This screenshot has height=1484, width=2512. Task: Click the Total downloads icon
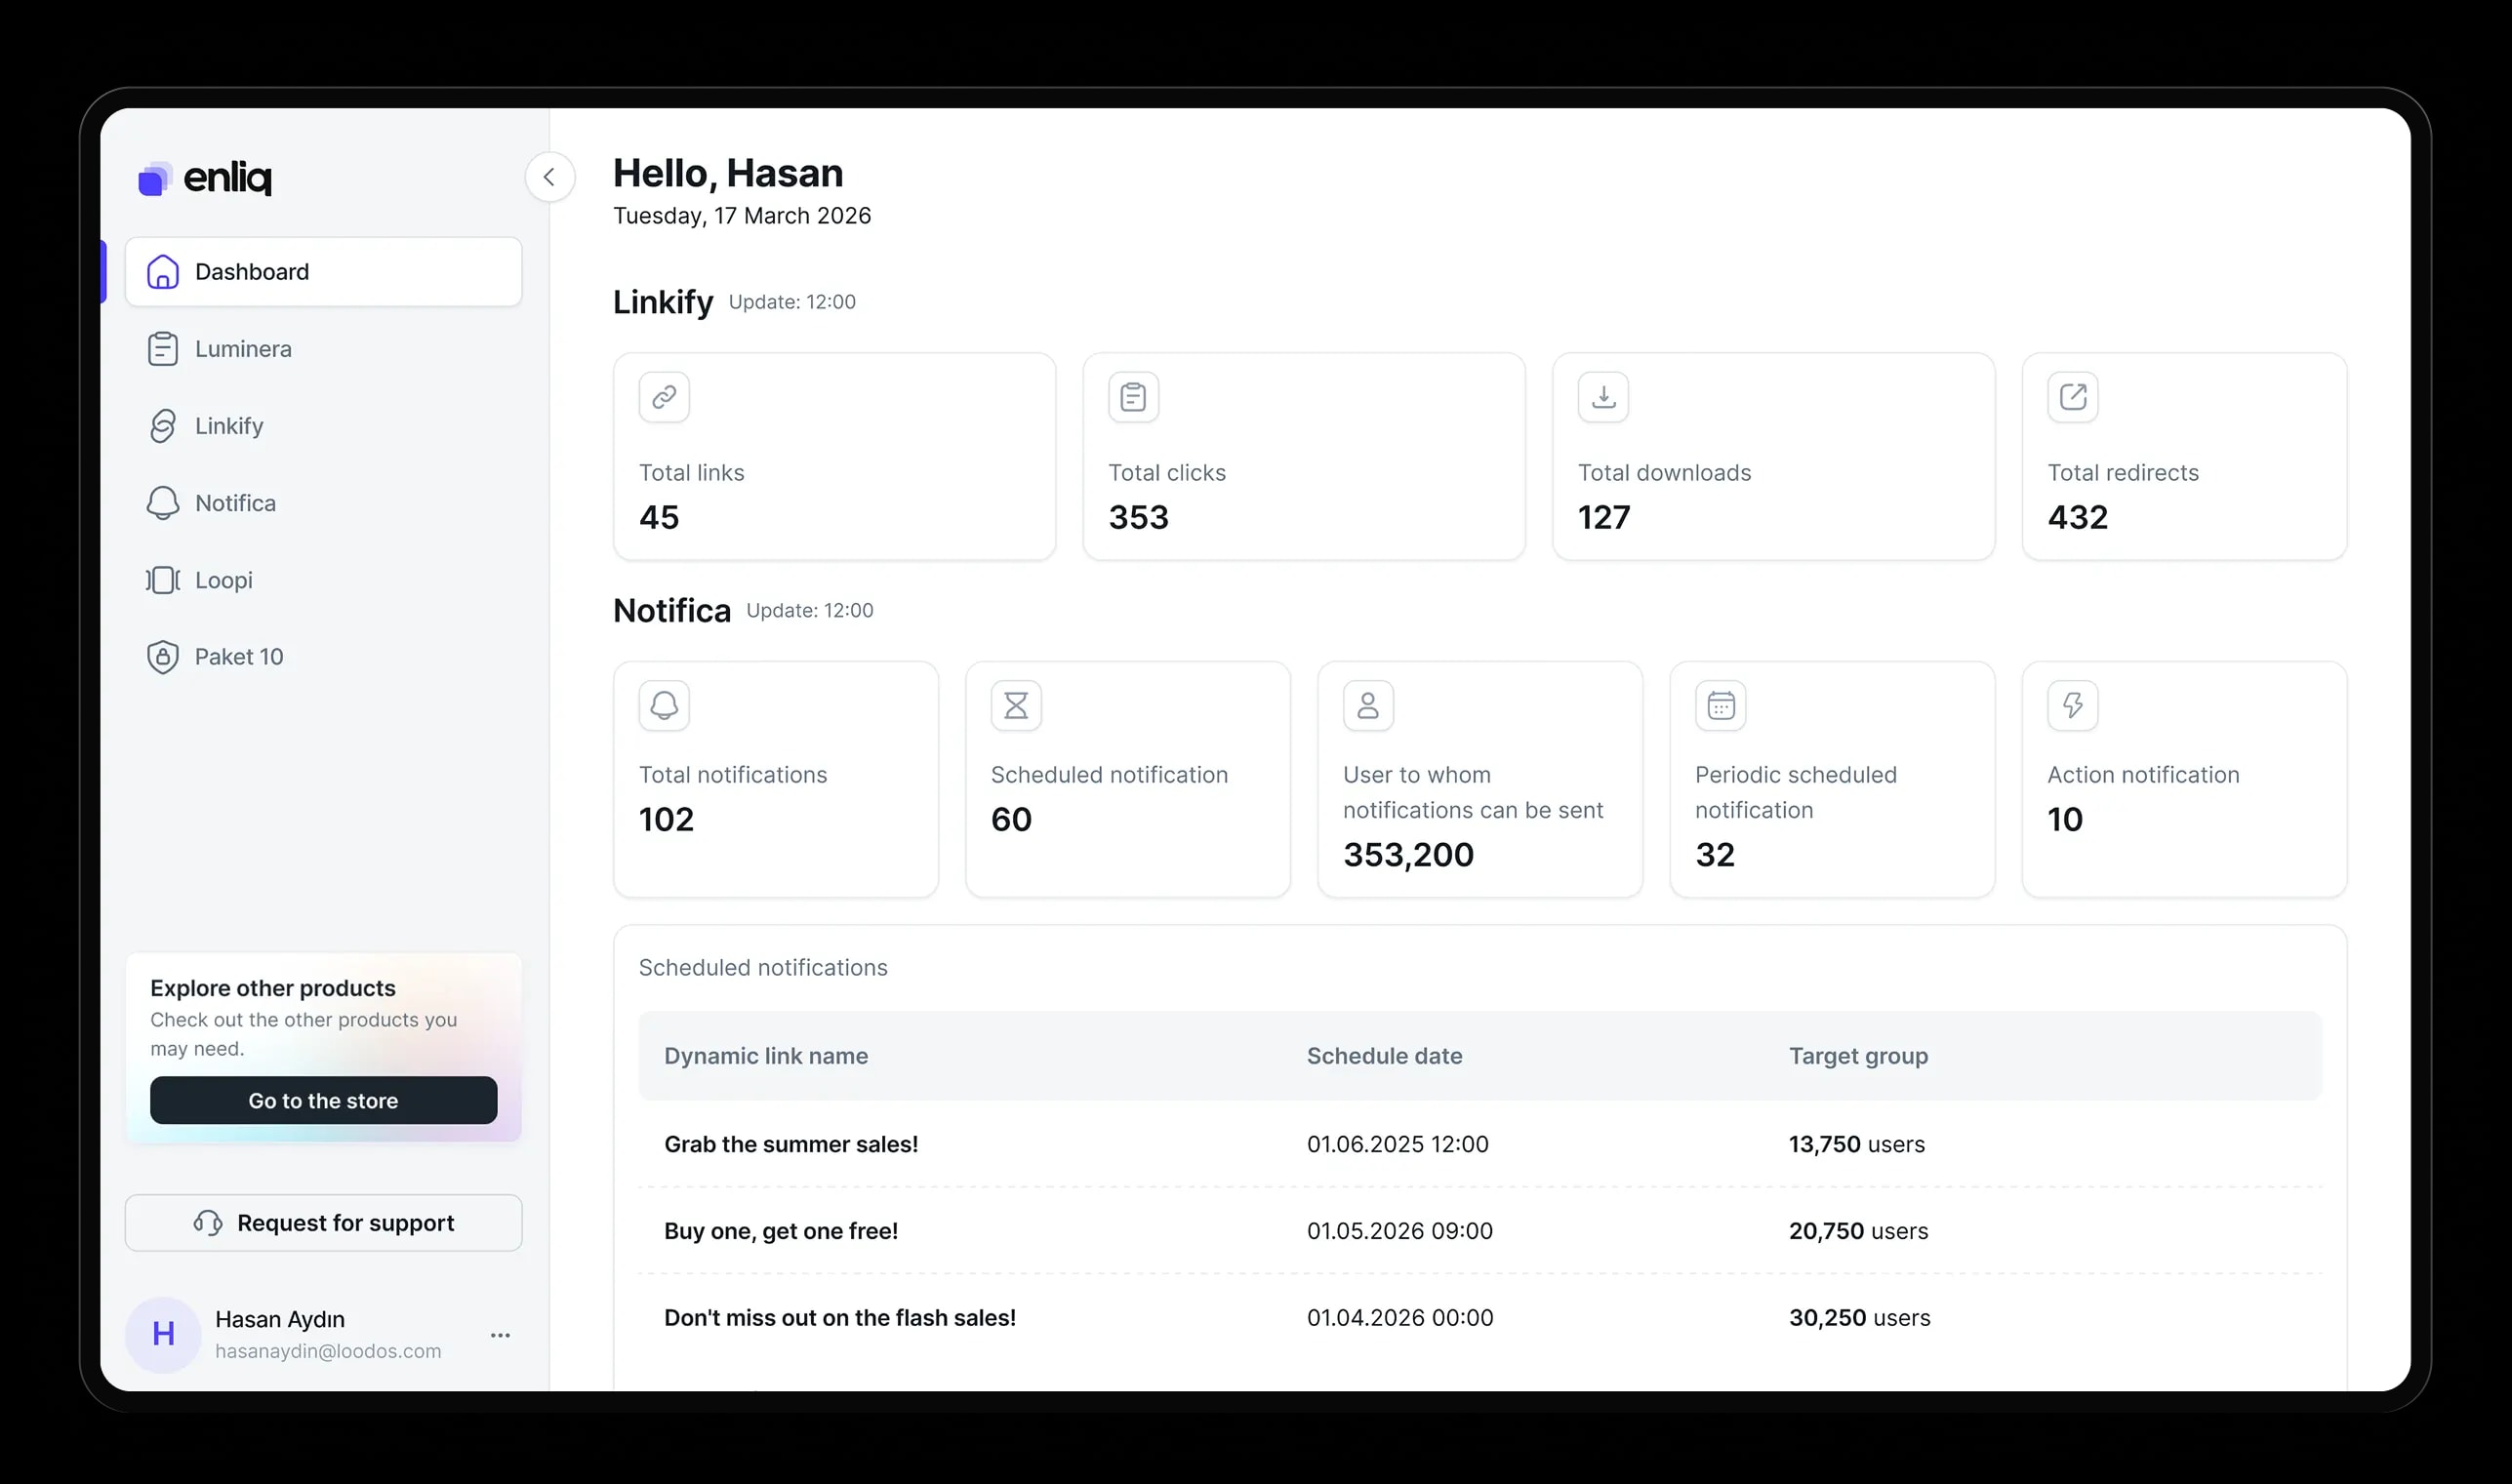coord(1603,398)
